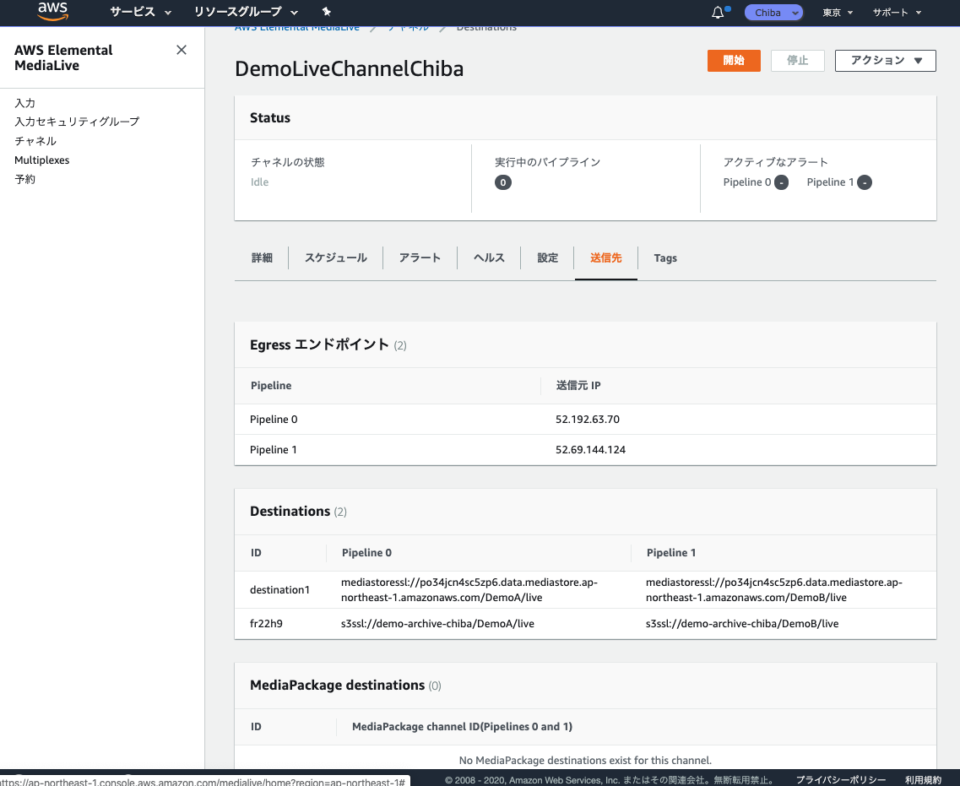This screenshot has width=960, height=786.
Task: Click Pipeline 1 active alerts badge
Action: click(864, 182)
